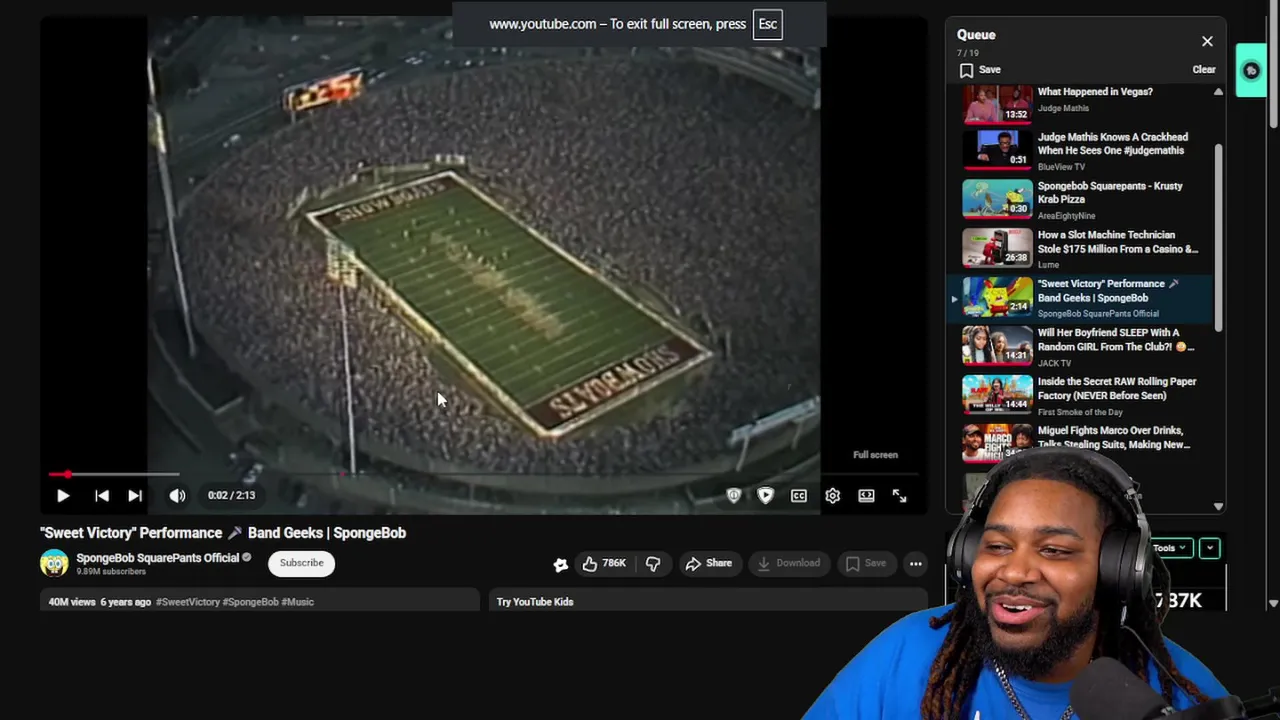The width and height of the screenshot is (1280, 720).
Task: Save the queue as playlist
Action: tap(980, 70)
